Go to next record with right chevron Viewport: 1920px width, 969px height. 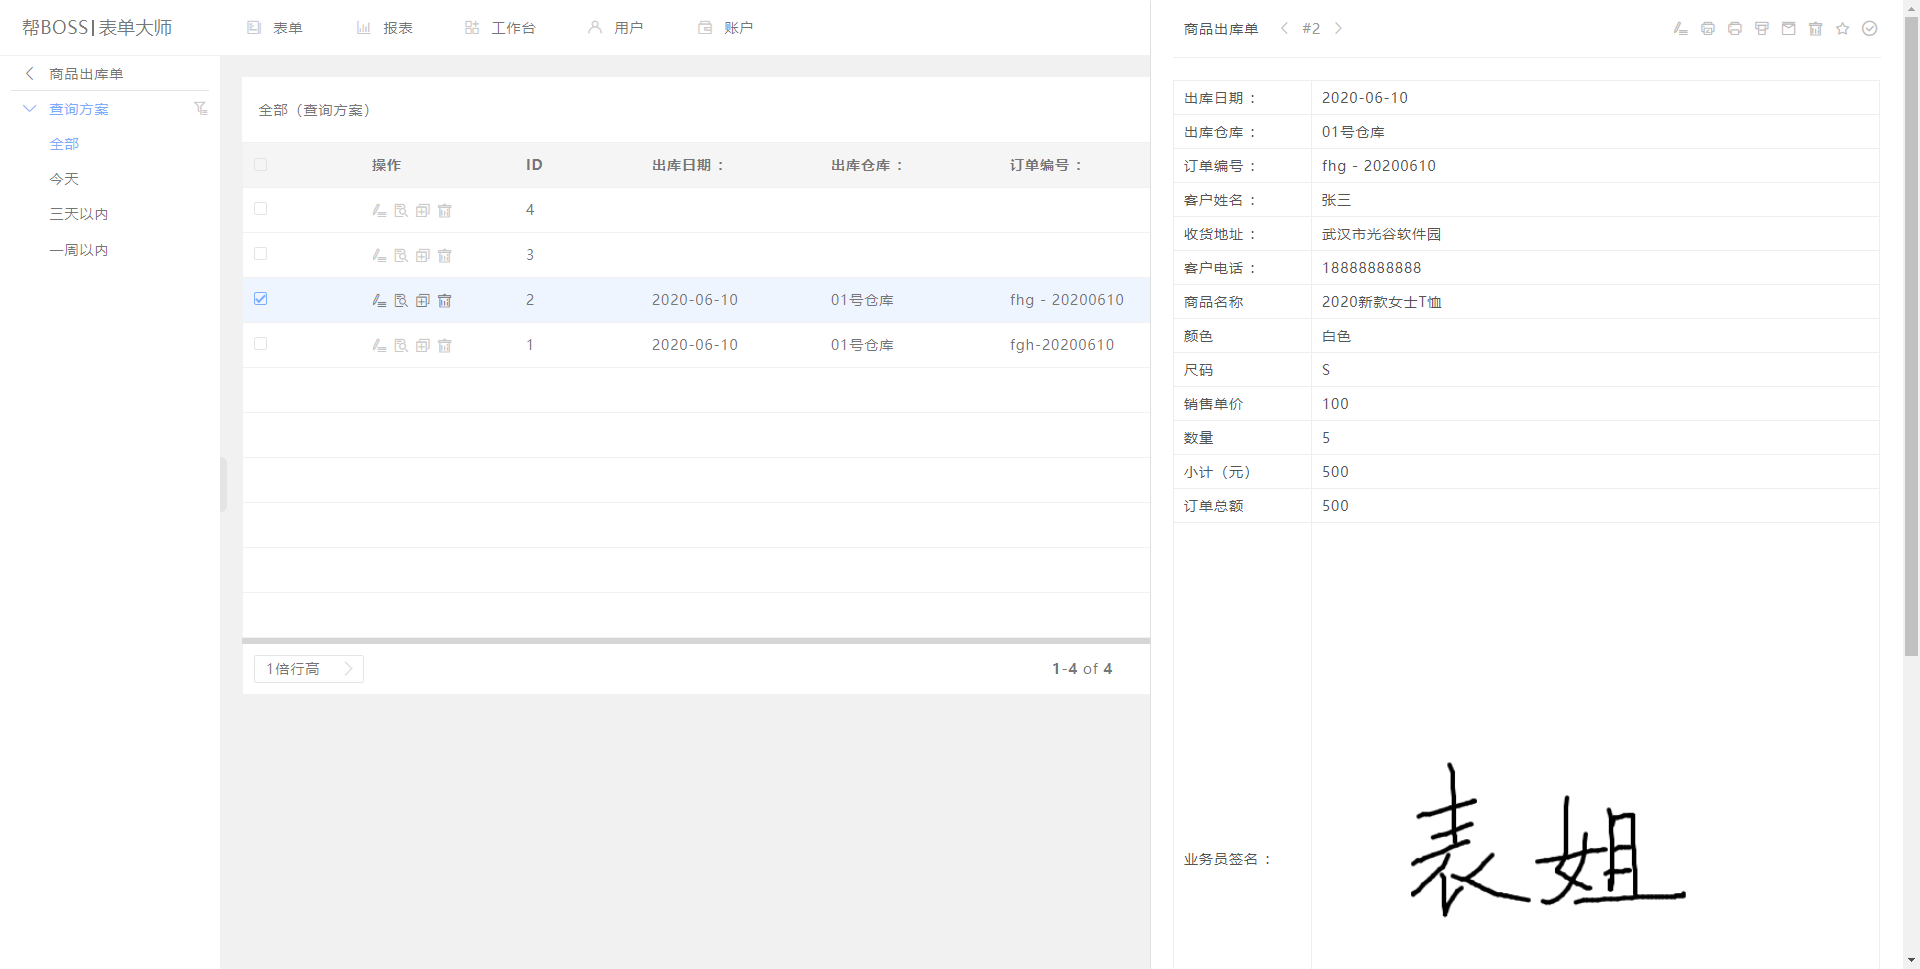1339,29
